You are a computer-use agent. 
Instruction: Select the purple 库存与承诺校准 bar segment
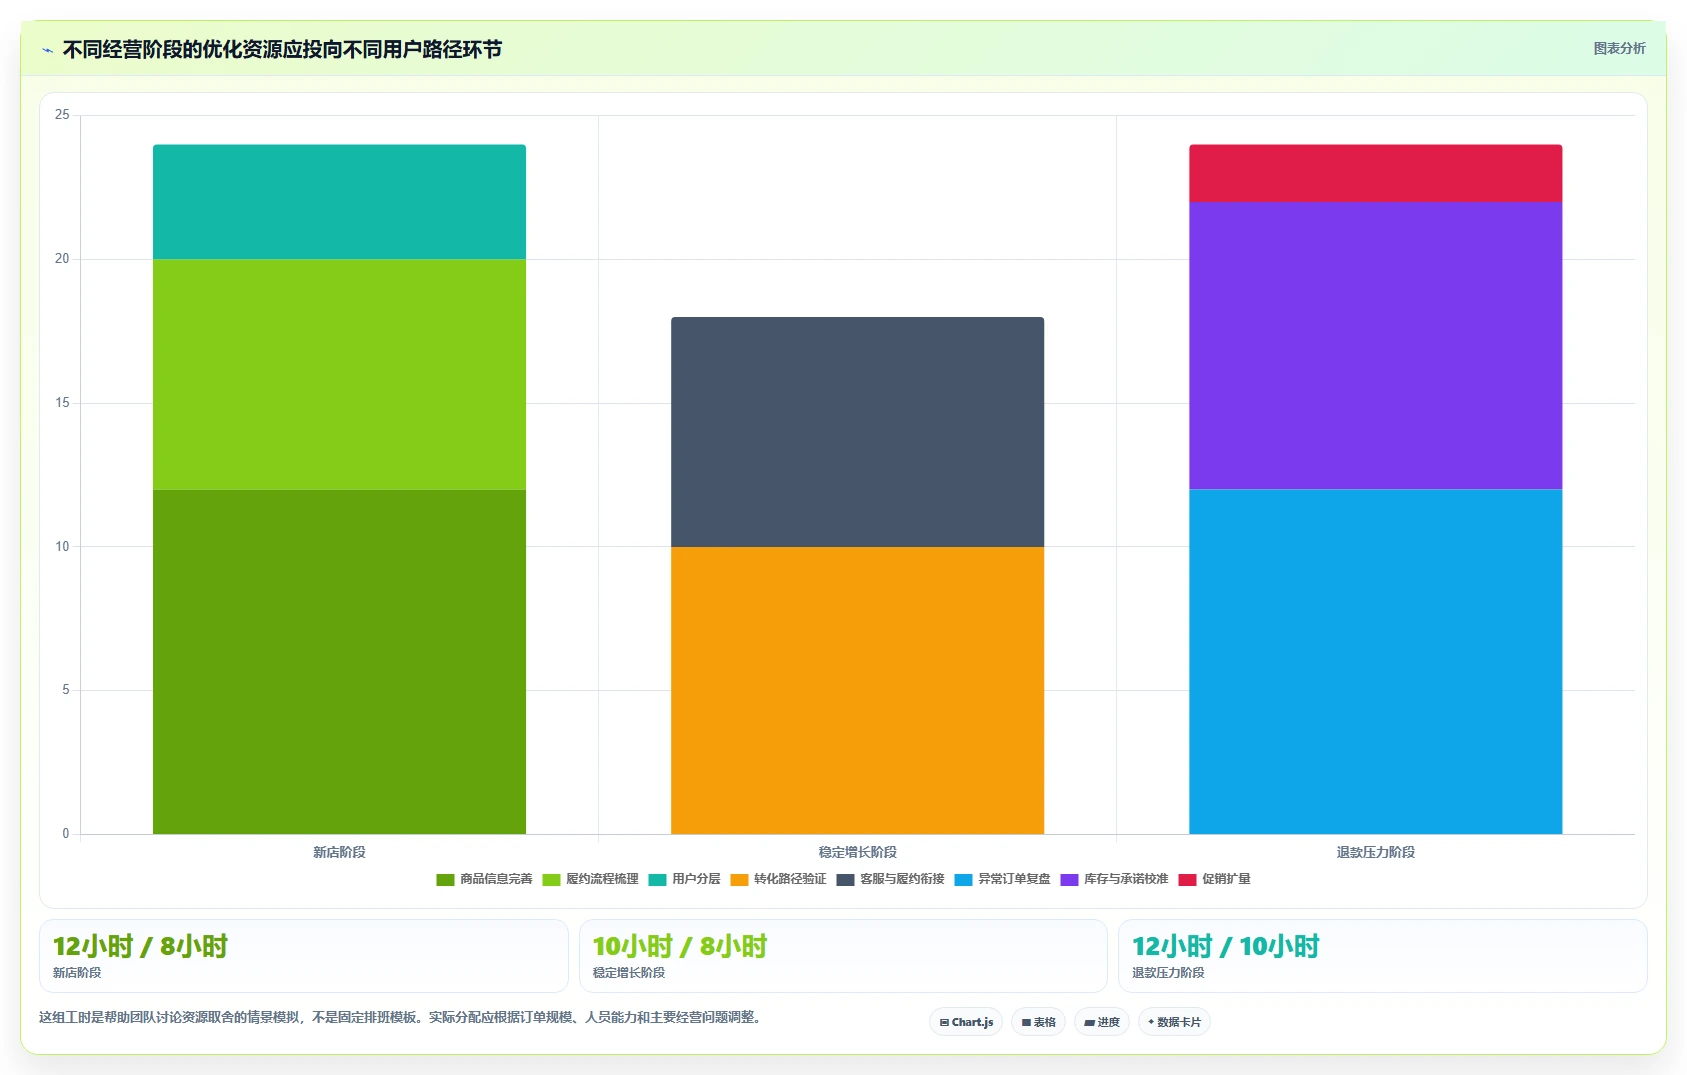pyautogui.click(x=1375, y=346)
